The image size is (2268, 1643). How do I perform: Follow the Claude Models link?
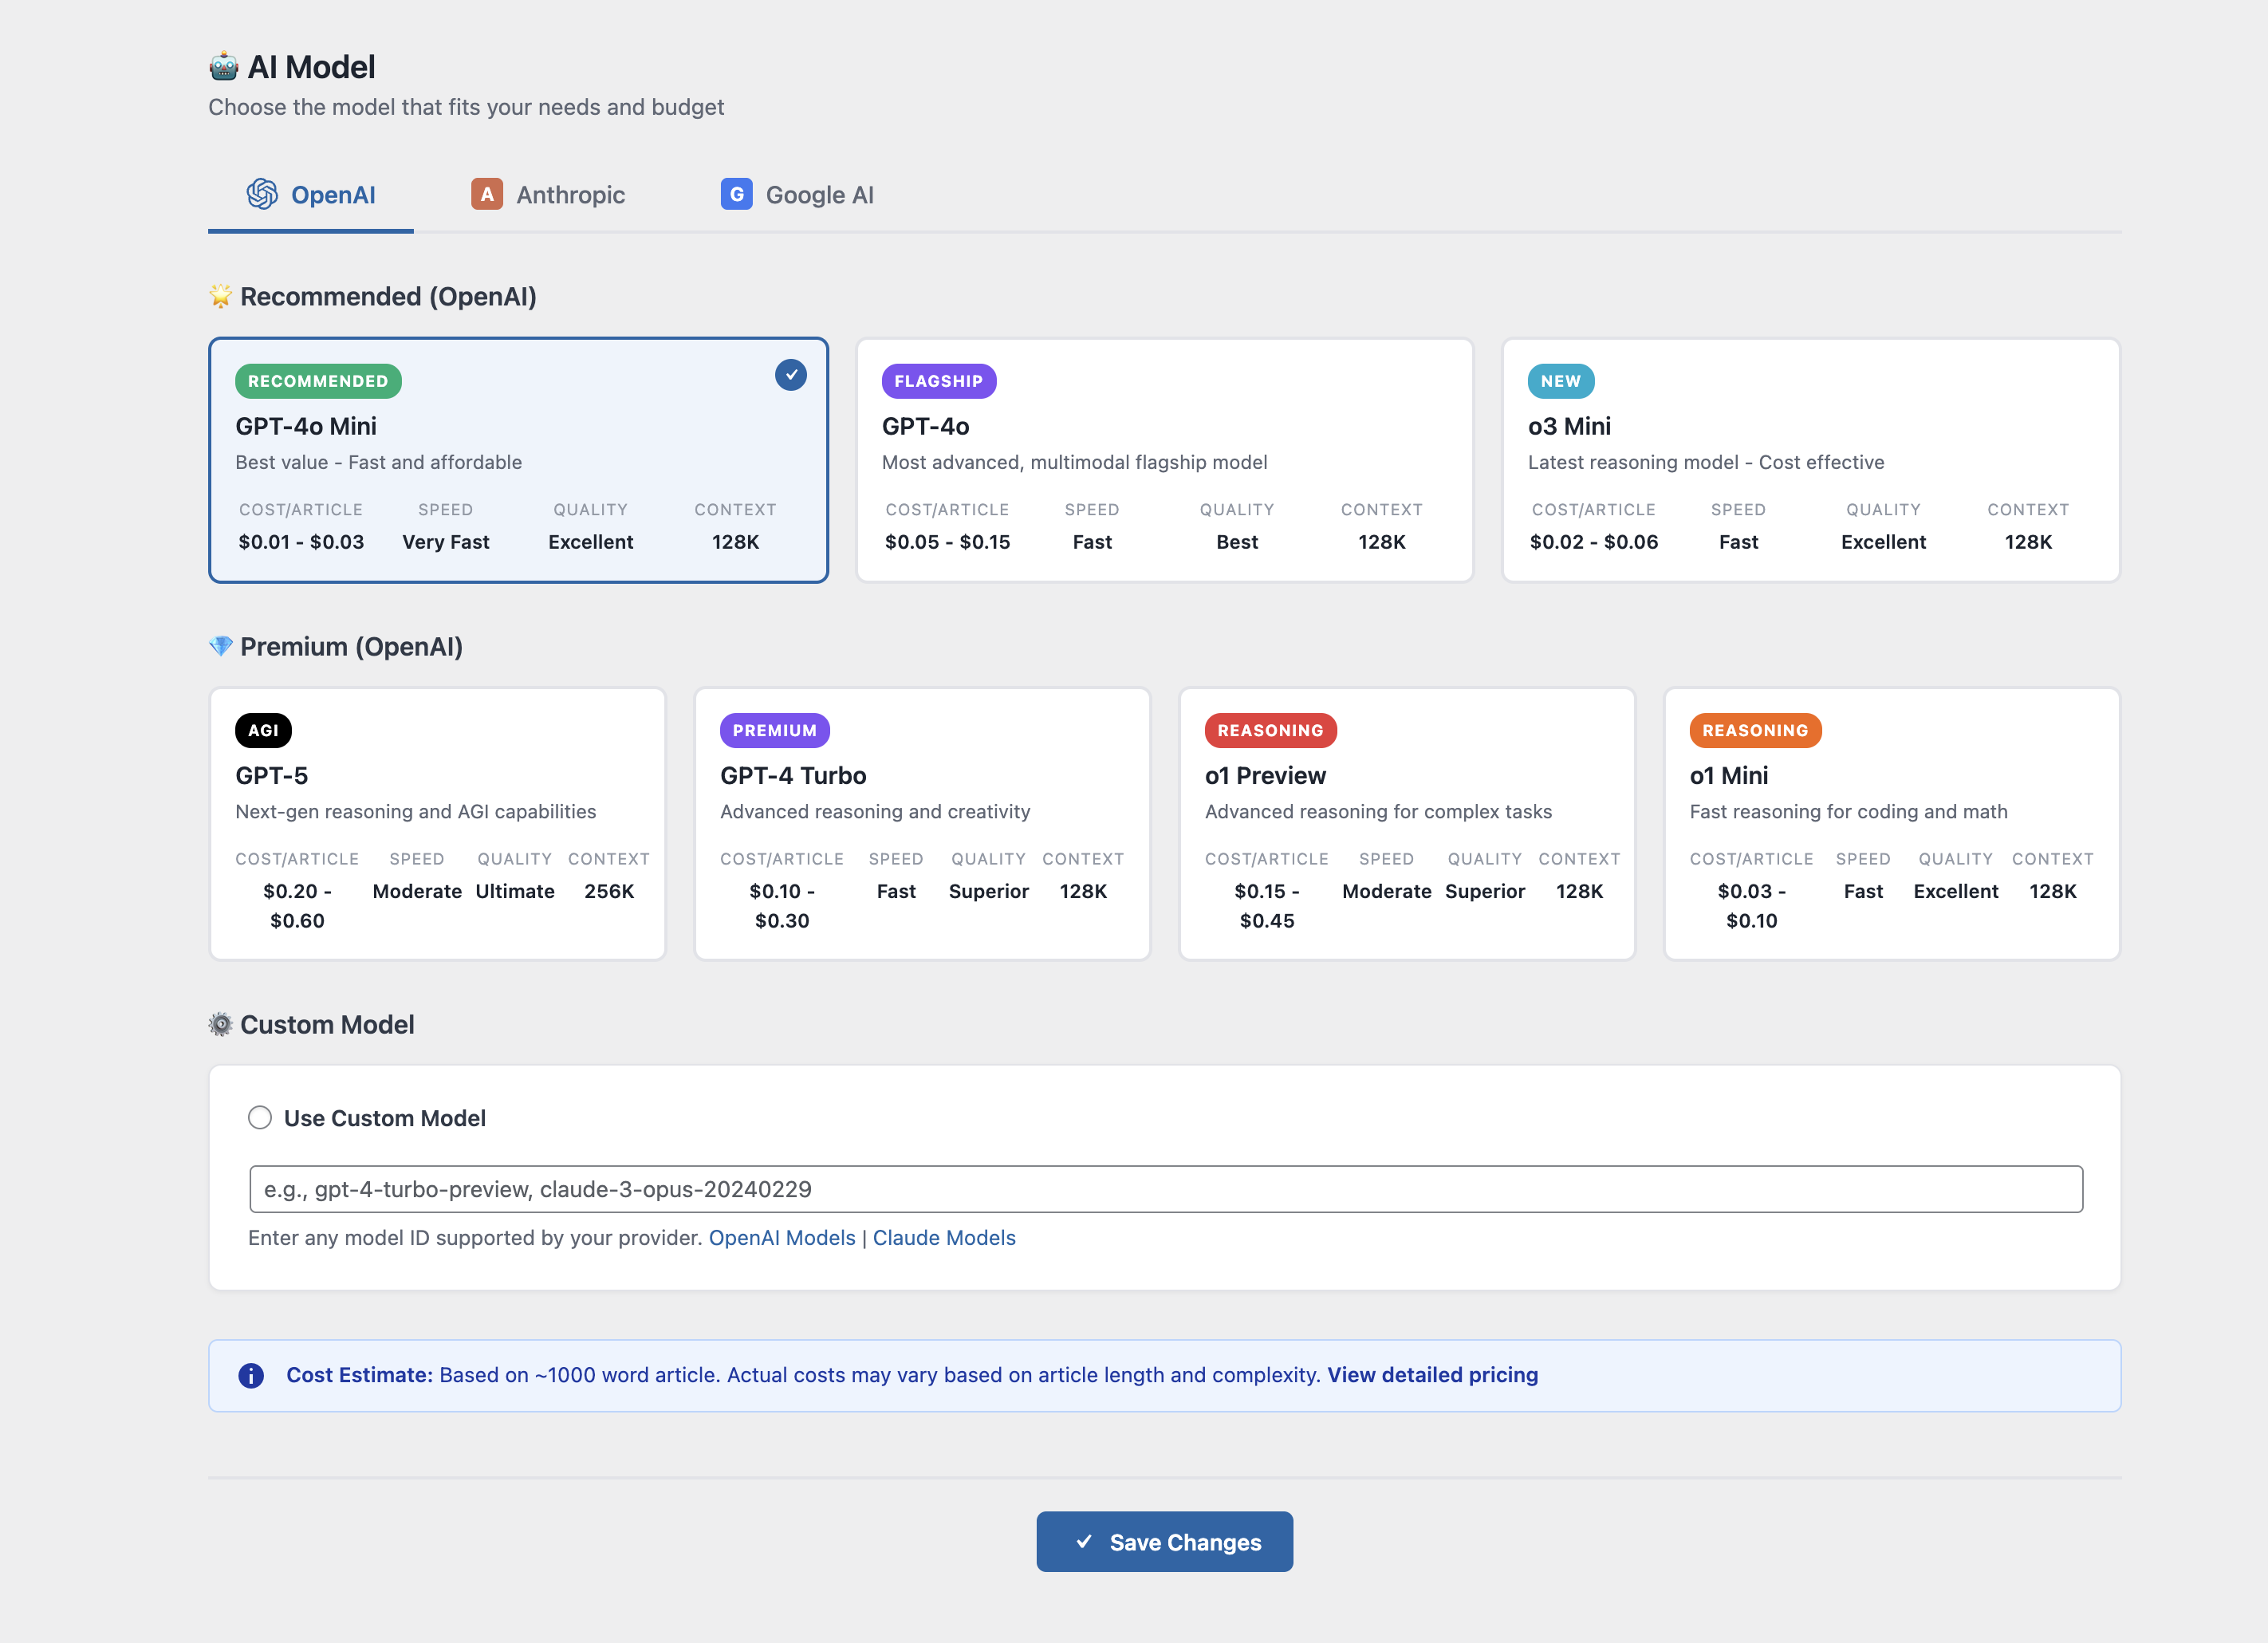(x=944, y=1238)
